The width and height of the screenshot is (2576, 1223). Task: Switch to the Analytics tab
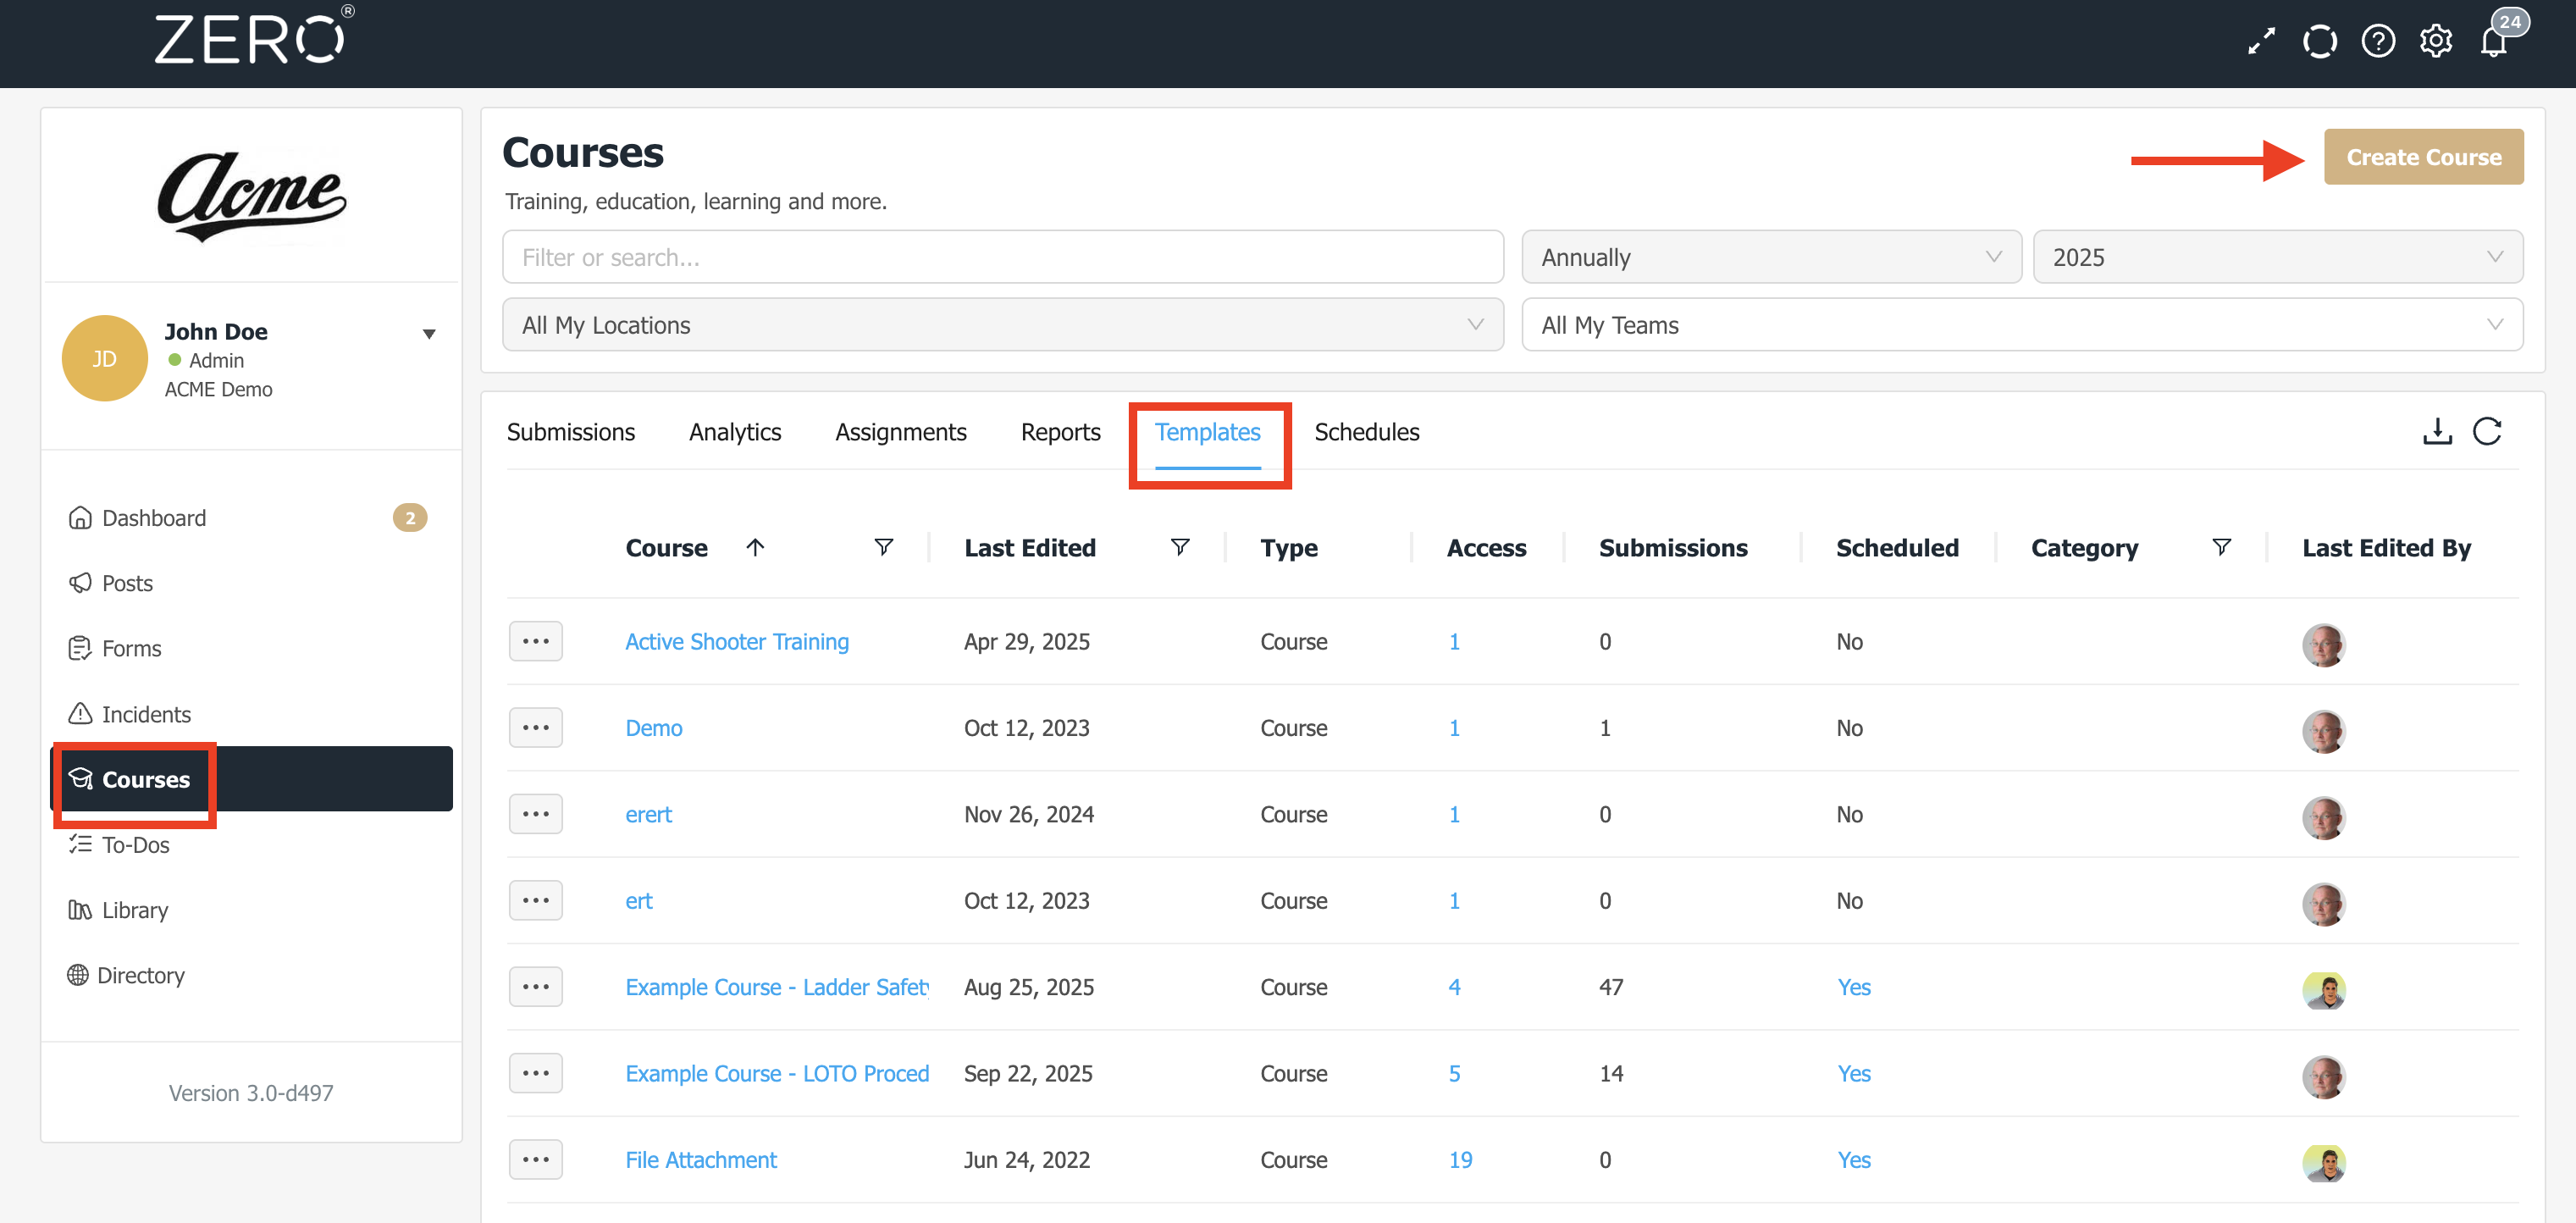pyautogui.click(x=734, y=432)
